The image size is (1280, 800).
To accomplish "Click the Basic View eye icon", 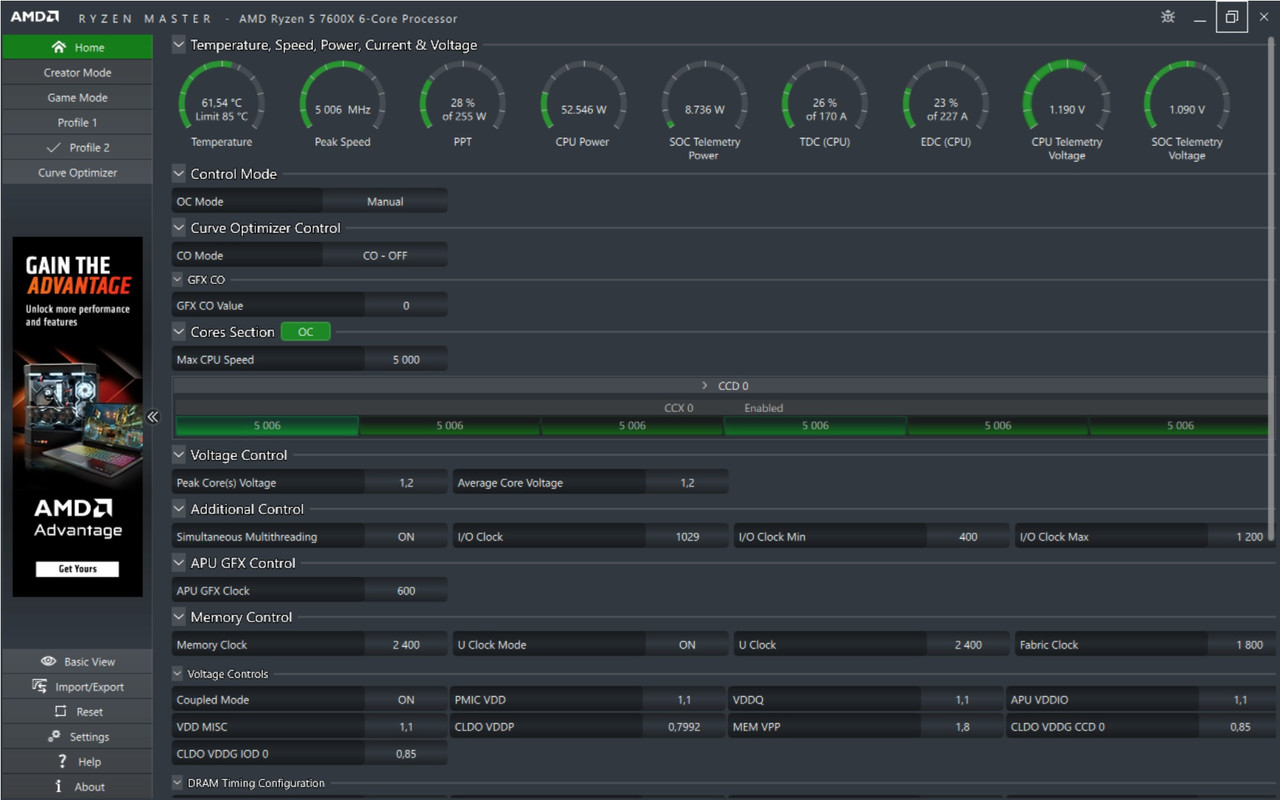I will [x=48, y=661].
